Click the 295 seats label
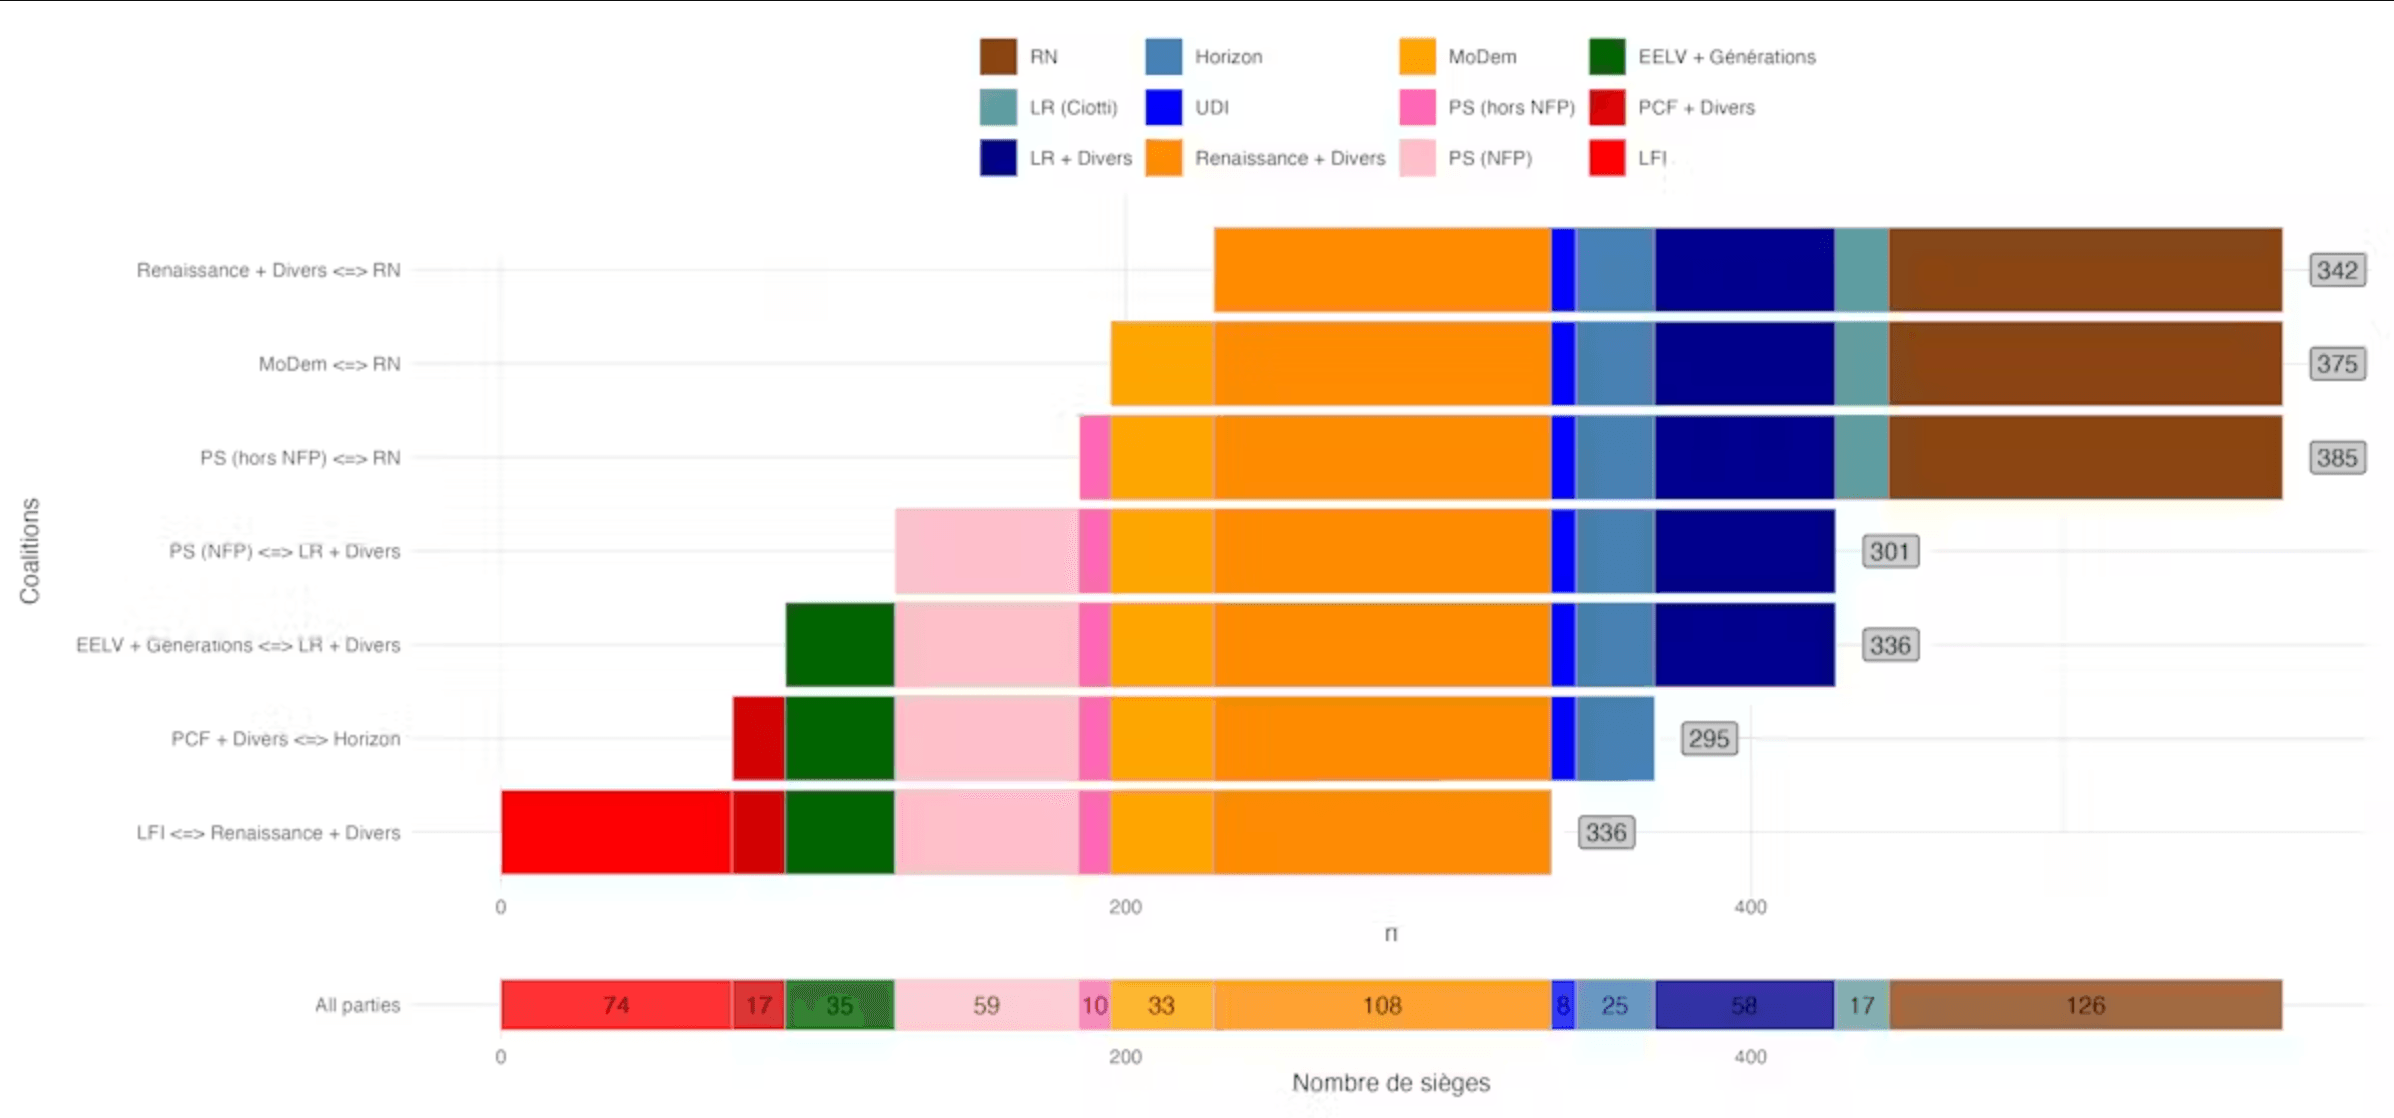 coord(1709,739)
